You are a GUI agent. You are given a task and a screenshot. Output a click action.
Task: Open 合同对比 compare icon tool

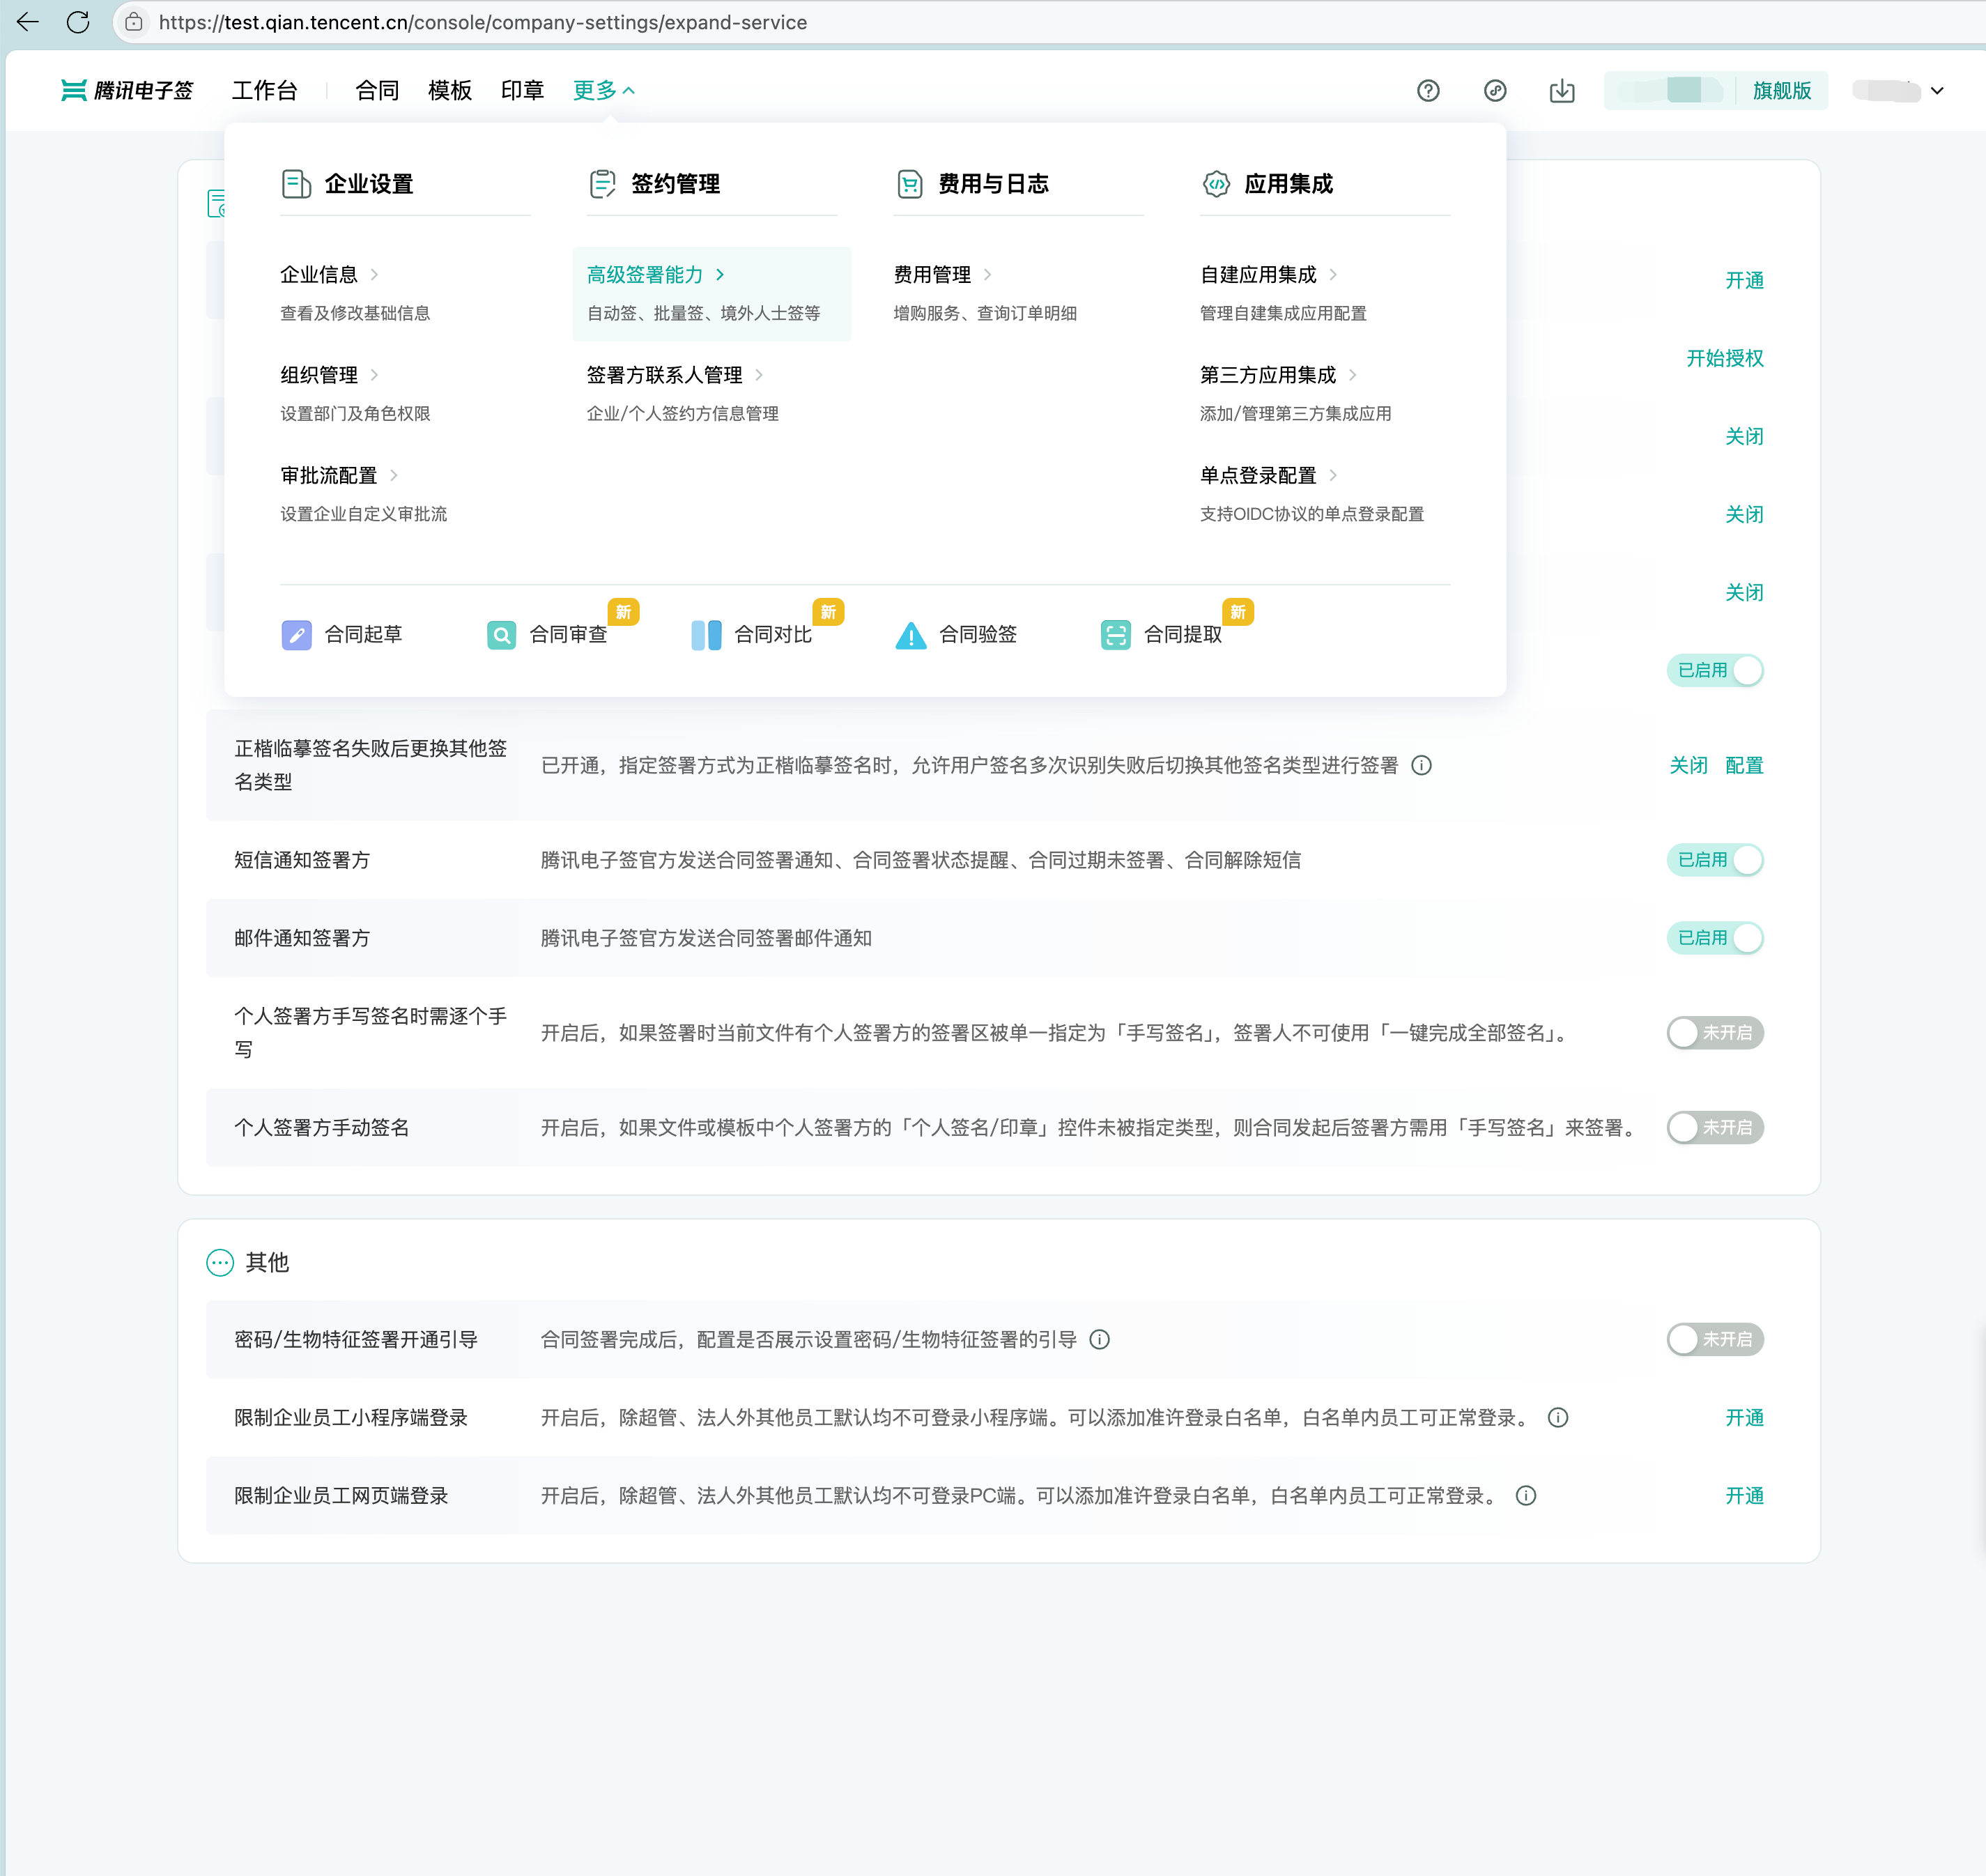[706, 635]
